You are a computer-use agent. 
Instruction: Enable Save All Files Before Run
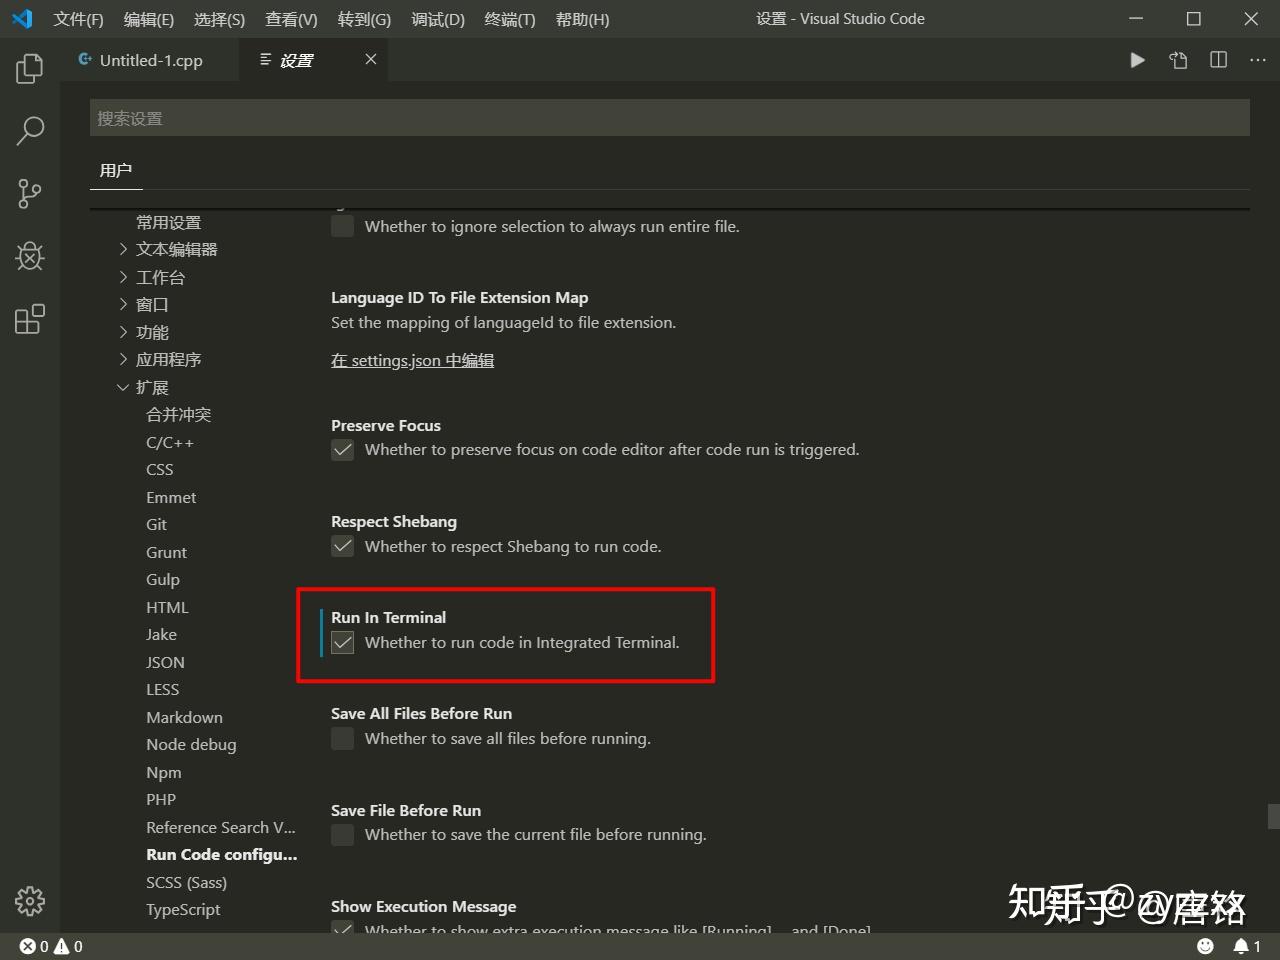tap(343, 739)
